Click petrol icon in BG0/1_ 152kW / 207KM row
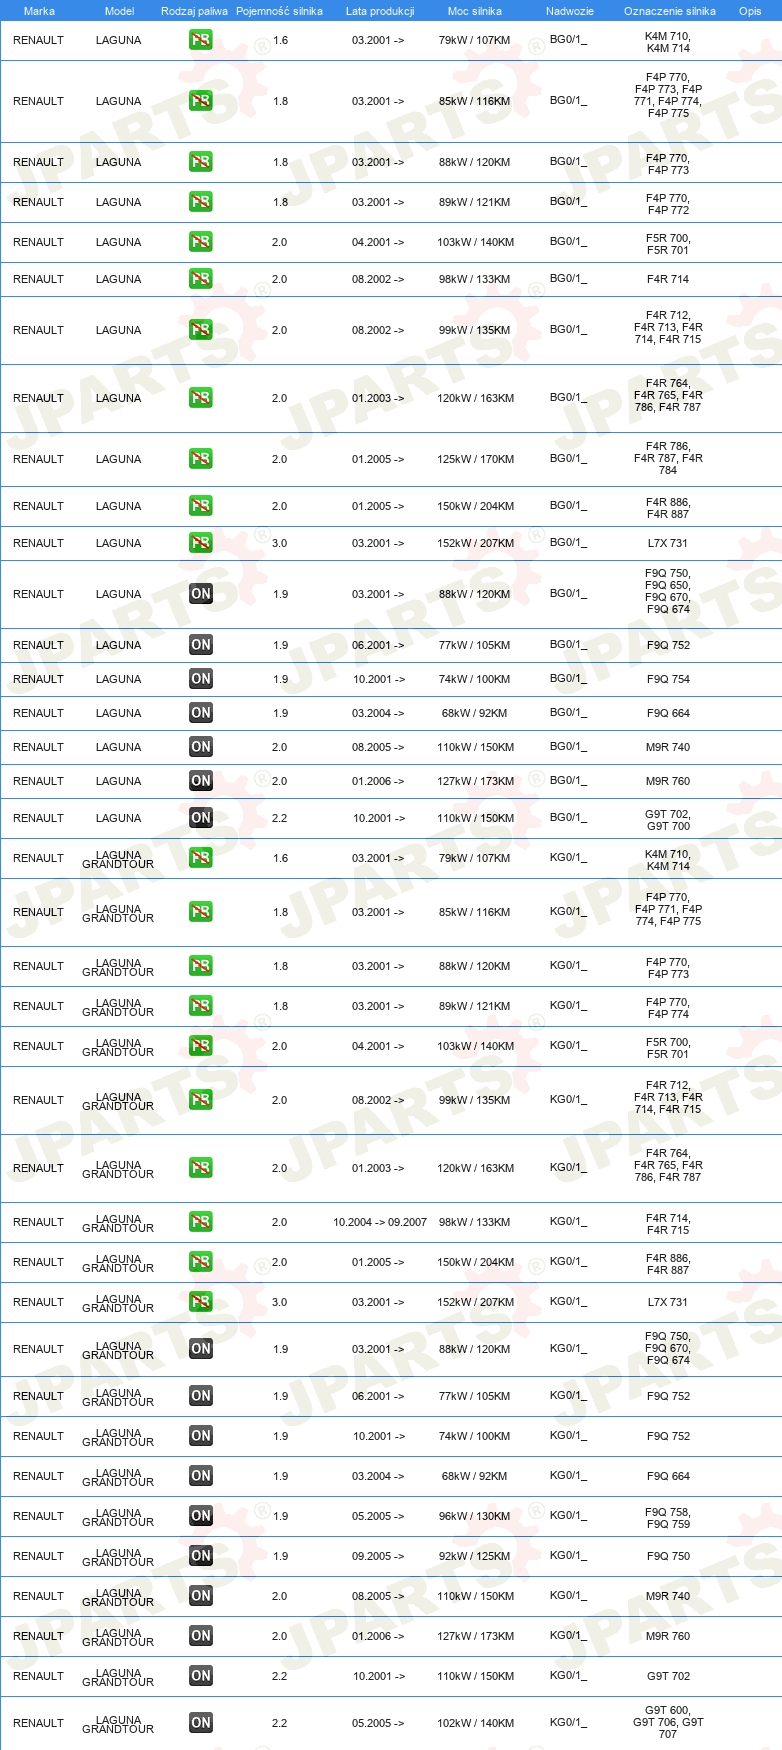 point(201,543)
